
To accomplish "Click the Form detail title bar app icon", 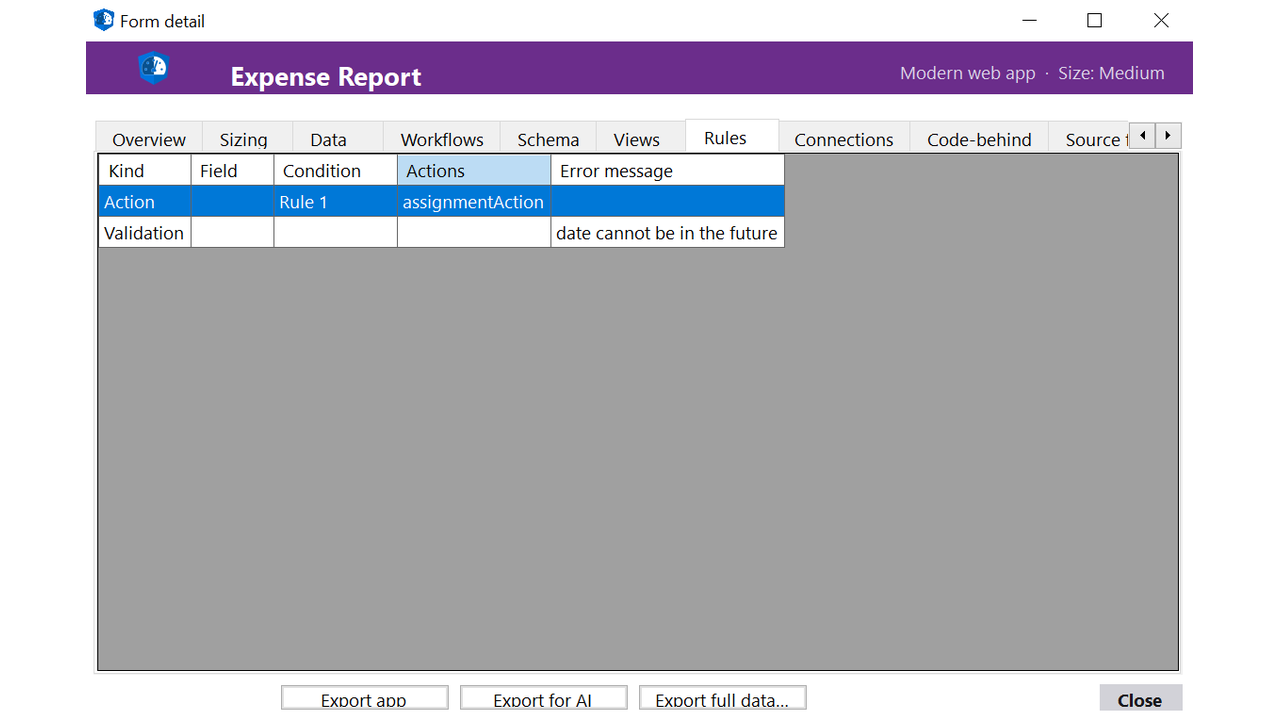I will (x=104, y=20).
